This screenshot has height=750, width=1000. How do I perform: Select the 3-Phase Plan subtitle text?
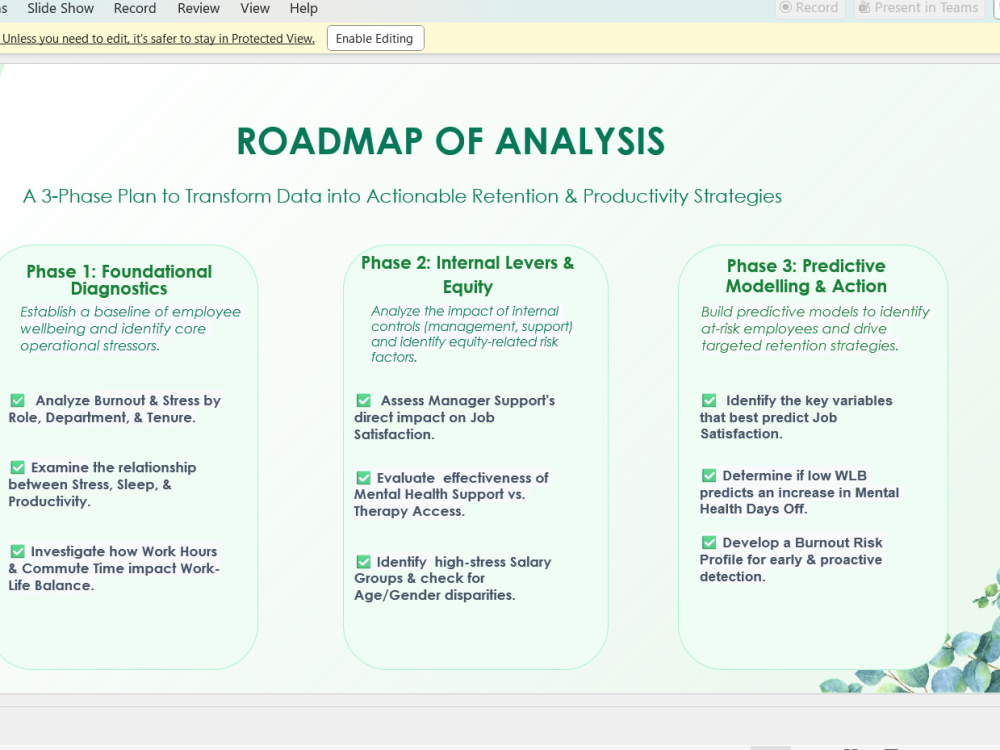(402, 196)
